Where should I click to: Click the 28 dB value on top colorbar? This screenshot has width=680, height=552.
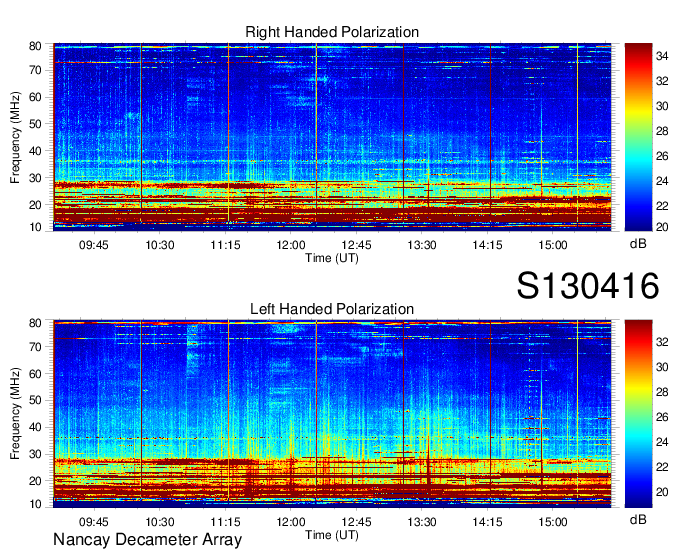click(x=662, y=131)
